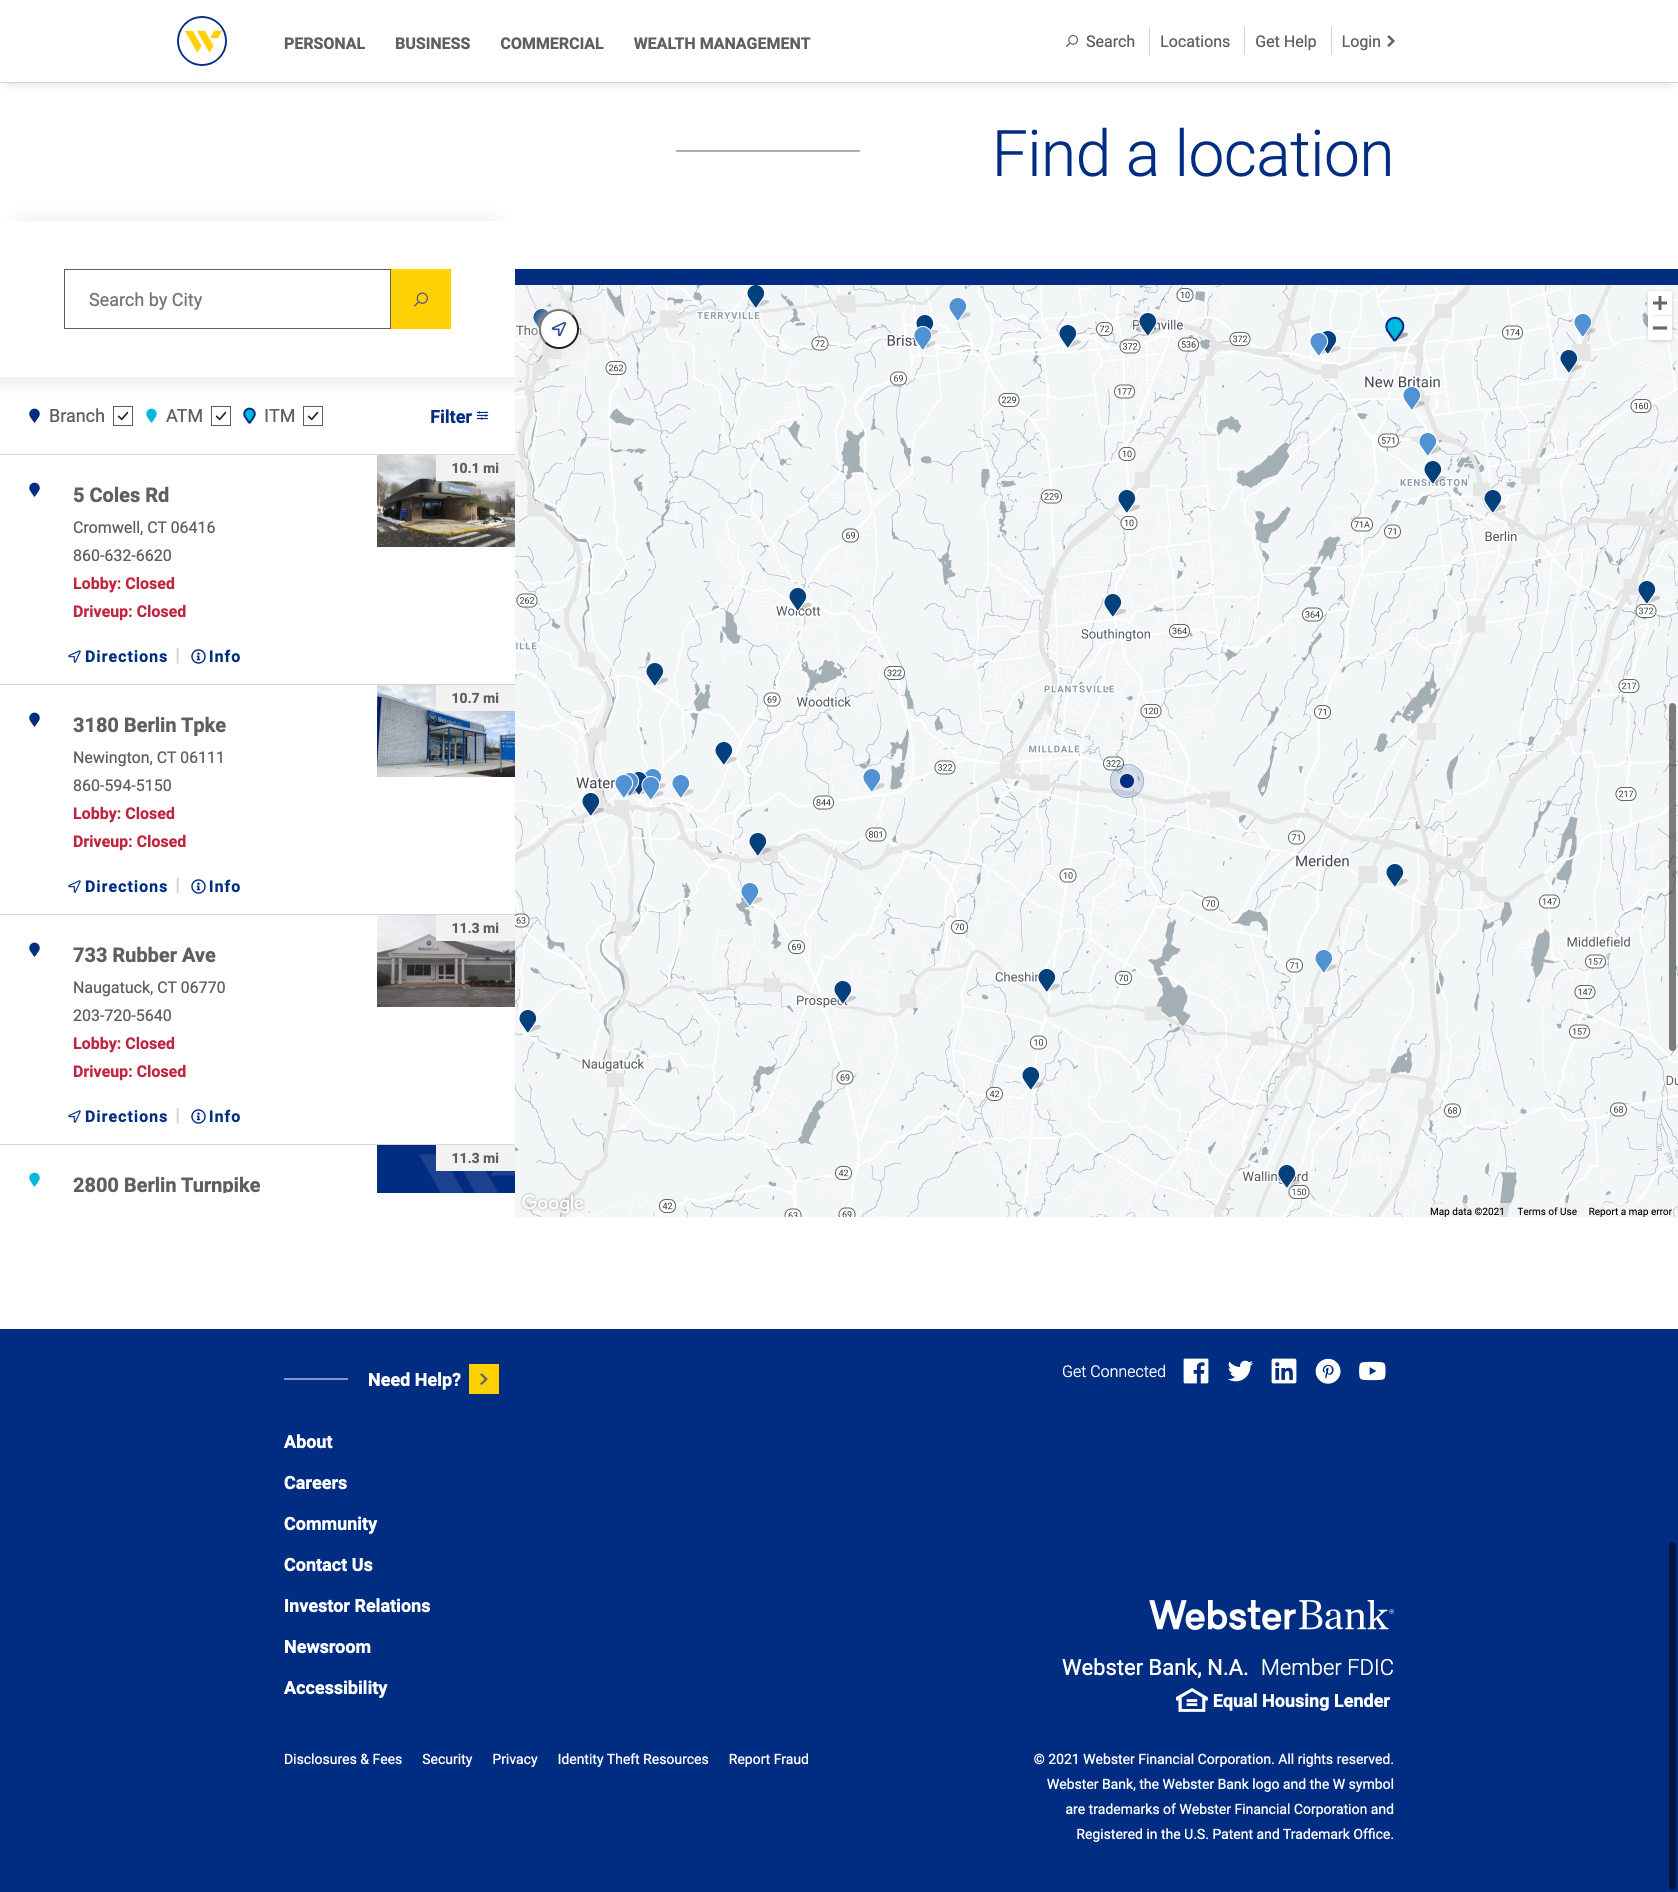Click the map pin at Wallingford

[x=1287, y=1175]
